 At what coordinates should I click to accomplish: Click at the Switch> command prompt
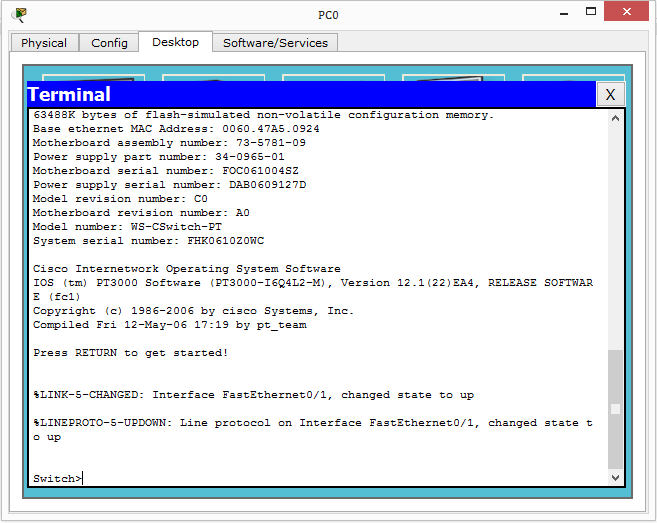coord(58,479)
